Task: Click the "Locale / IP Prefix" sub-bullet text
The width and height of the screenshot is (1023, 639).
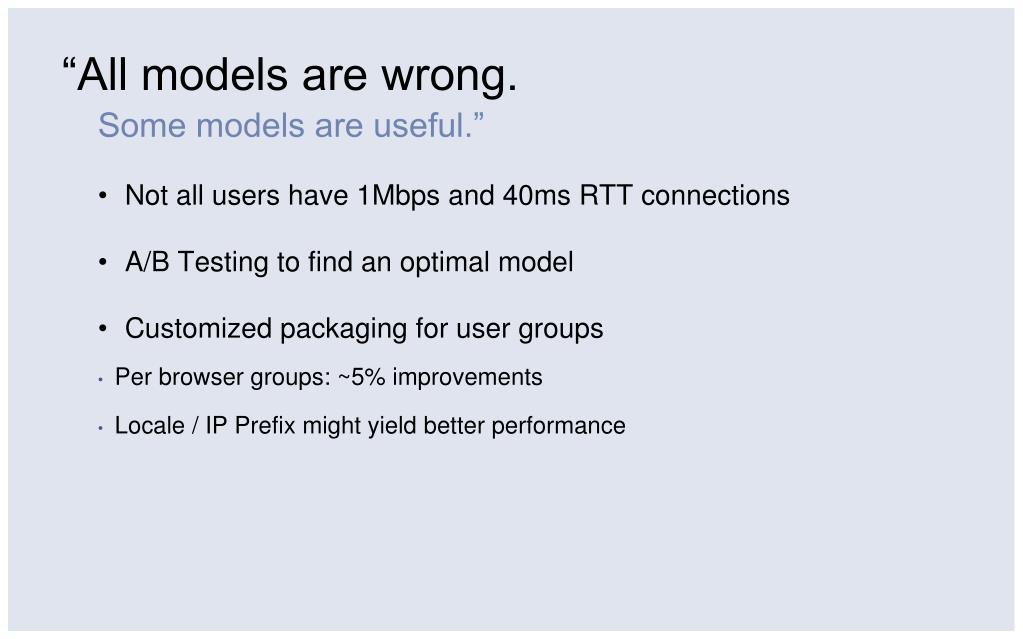Action: [370, 426]
